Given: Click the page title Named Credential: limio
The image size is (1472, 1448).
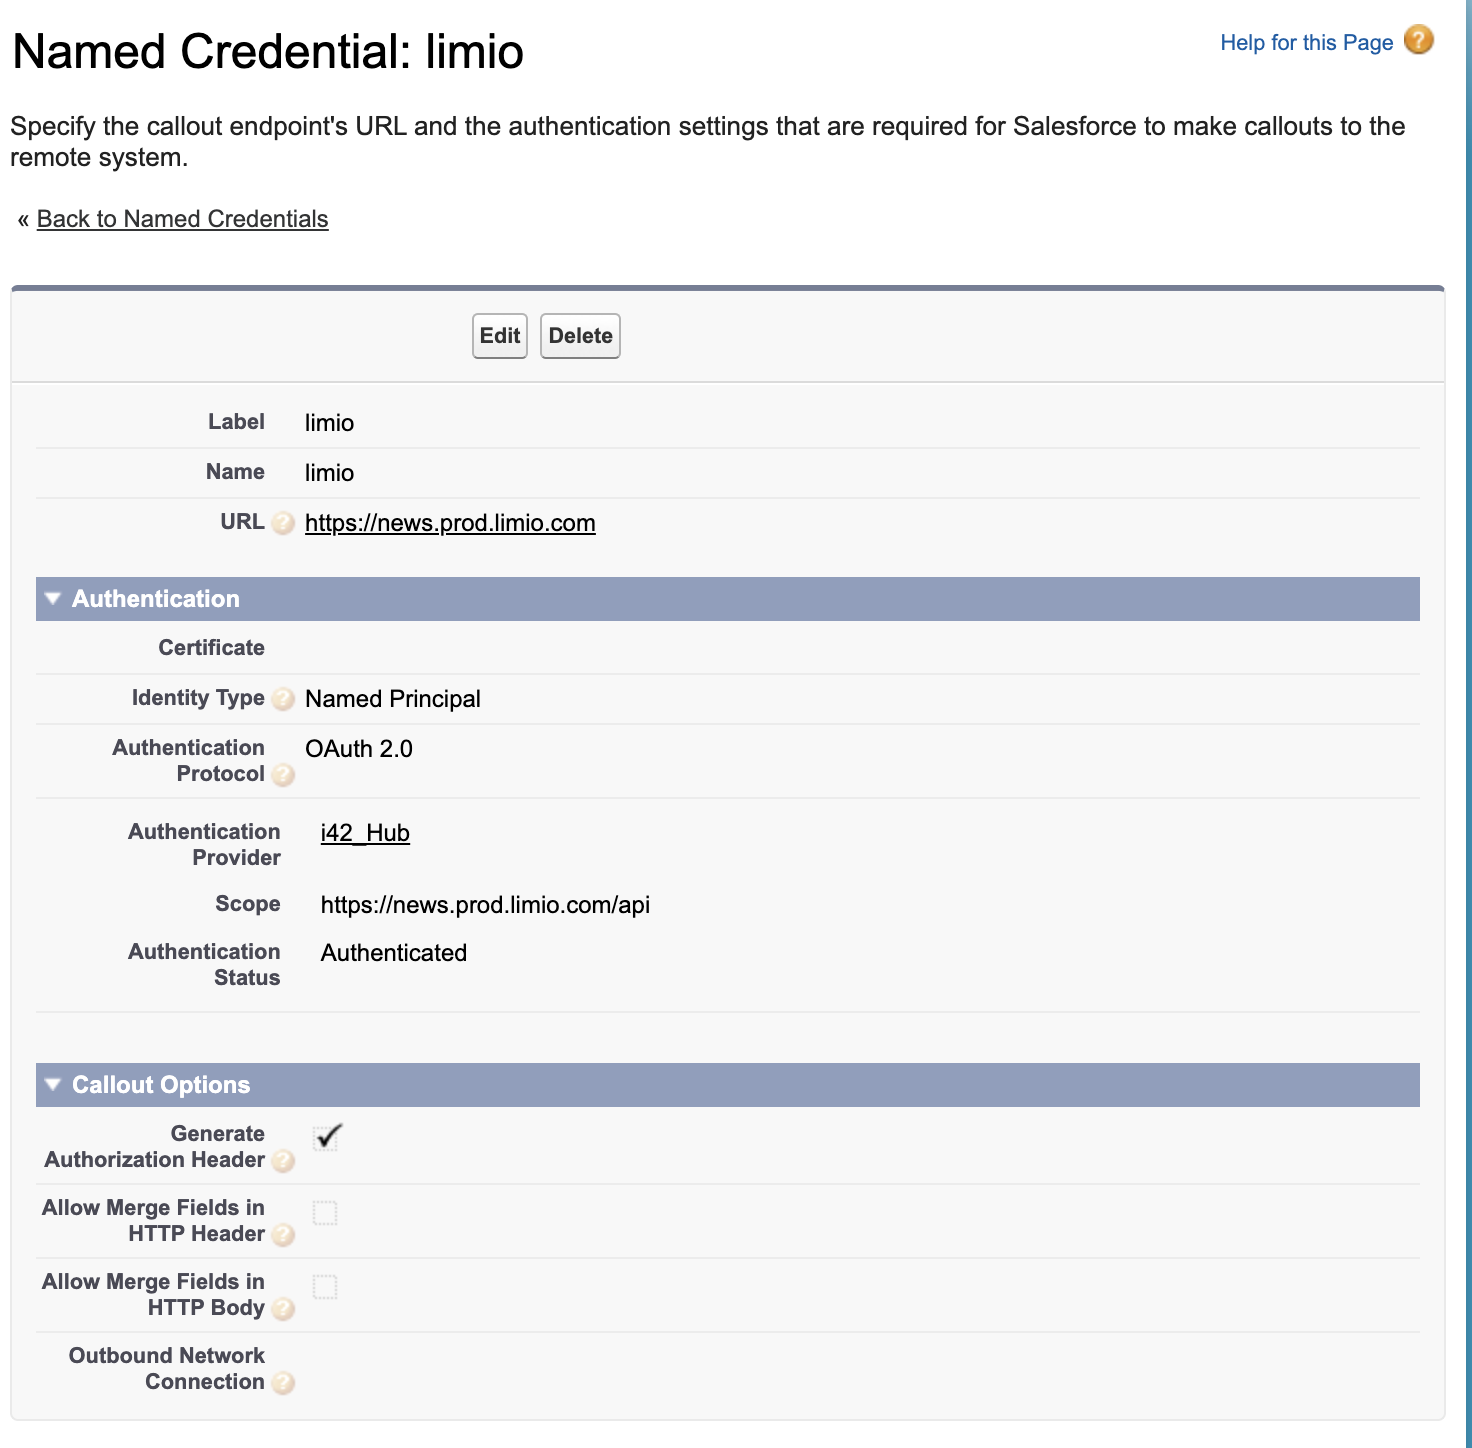Looking at the screenshot, I should (x=268, y=52).
